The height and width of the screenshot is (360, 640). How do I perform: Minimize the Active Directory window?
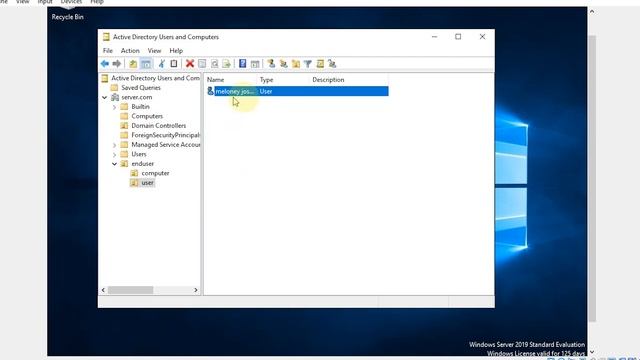click(x=434, y=37)
